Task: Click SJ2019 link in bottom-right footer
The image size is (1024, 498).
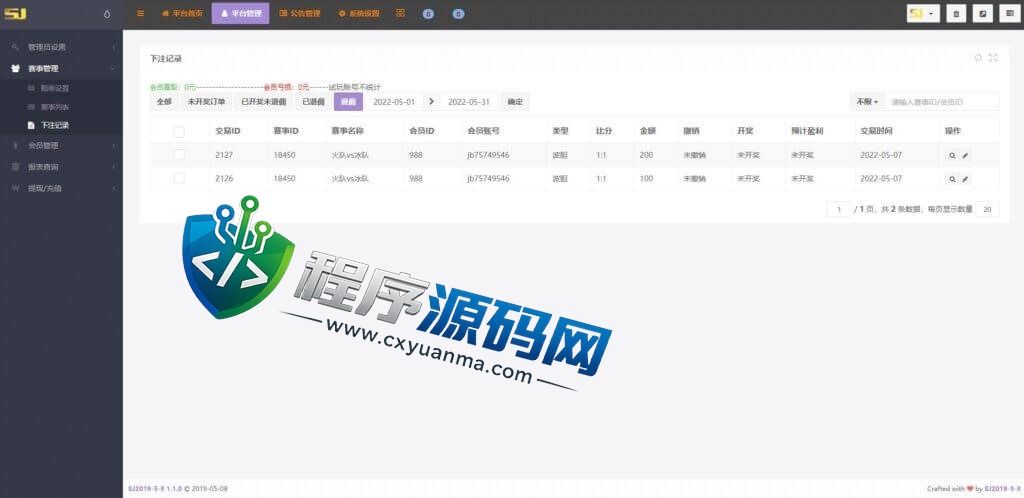Action: coord(1002,488)
